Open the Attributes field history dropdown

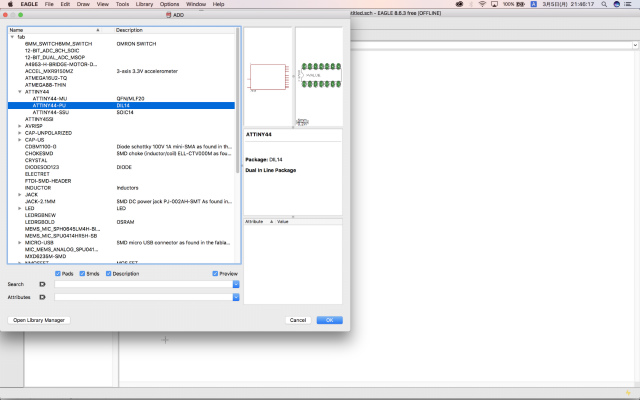click(236, 297)
